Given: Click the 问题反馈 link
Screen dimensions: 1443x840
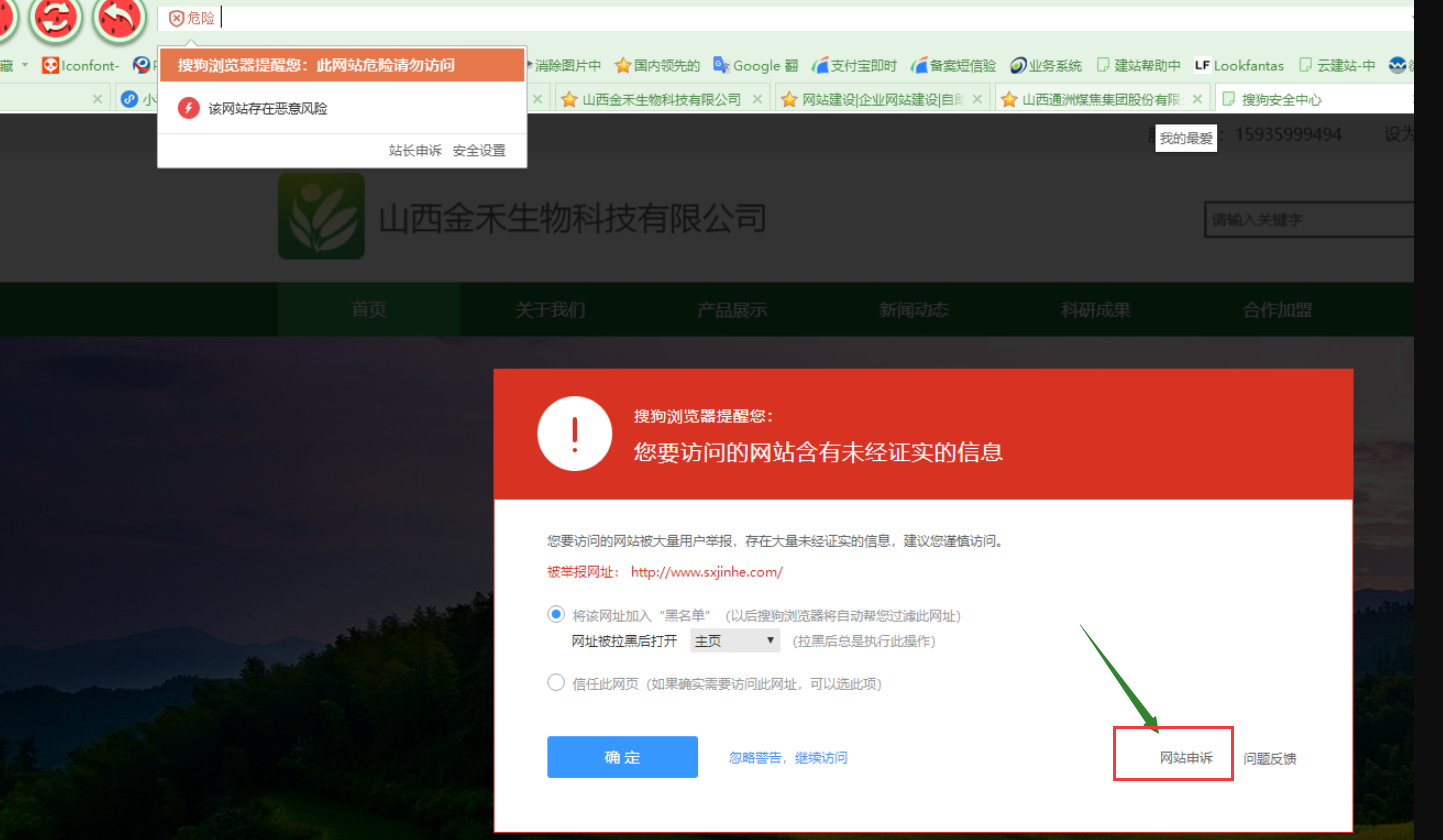Looking at the screenshot, I should tap(1270, 758).
